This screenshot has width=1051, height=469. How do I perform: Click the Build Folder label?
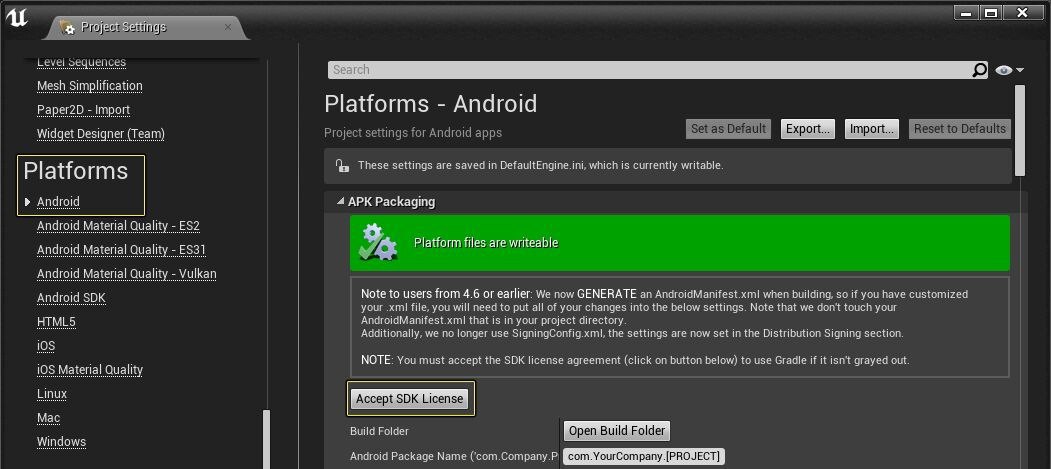coord(379,431)
